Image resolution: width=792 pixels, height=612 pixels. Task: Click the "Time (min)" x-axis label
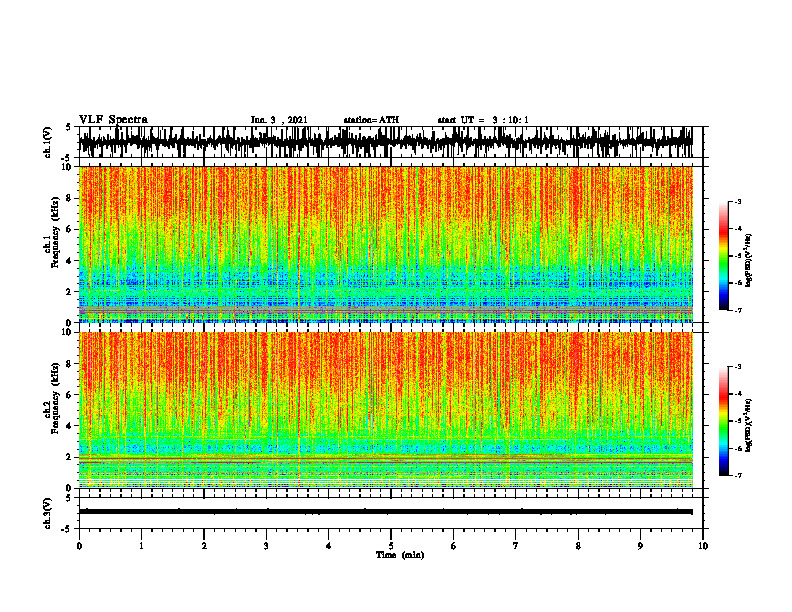(x=400, y=555)
